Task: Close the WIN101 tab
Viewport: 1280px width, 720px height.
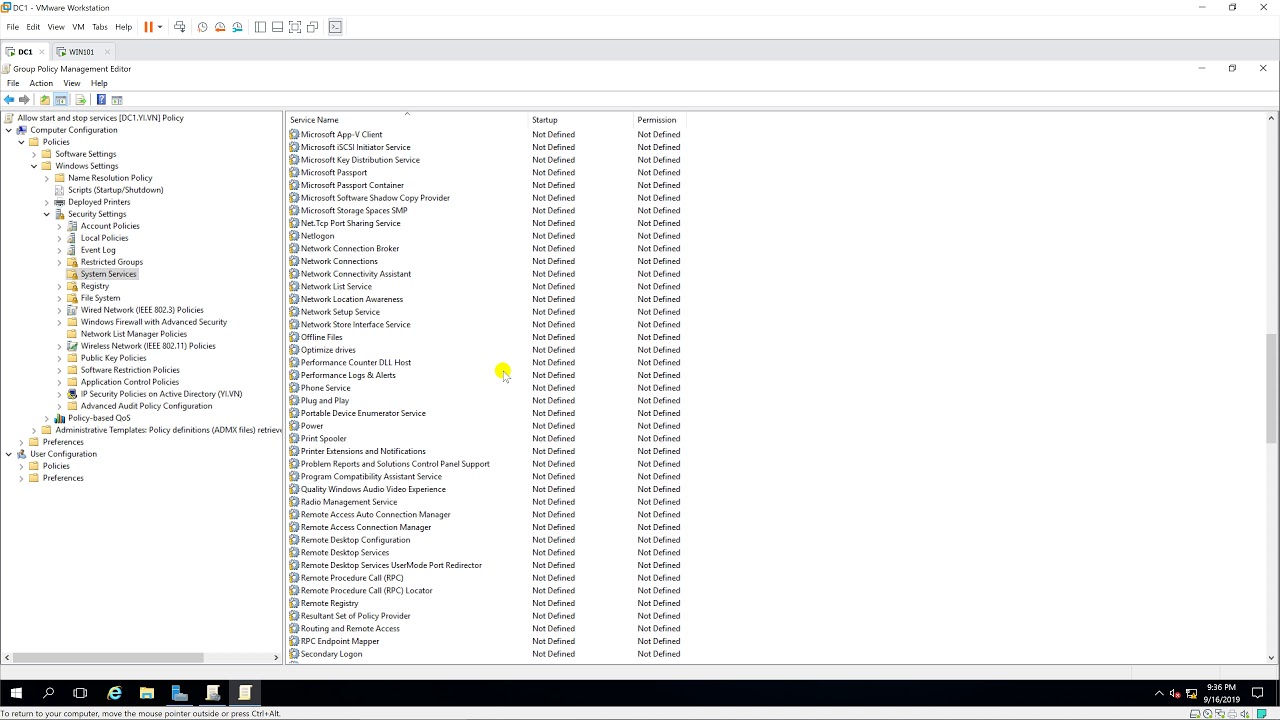Action: 107,52
